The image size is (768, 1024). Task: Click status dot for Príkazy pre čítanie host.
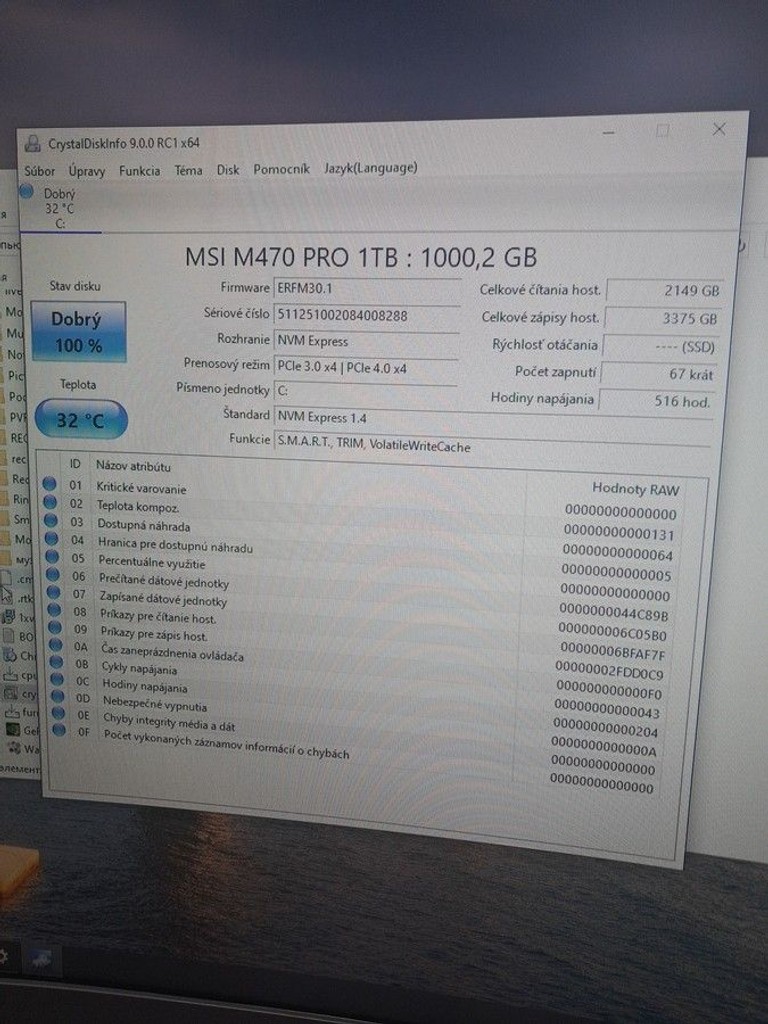[x=54, y=611]
